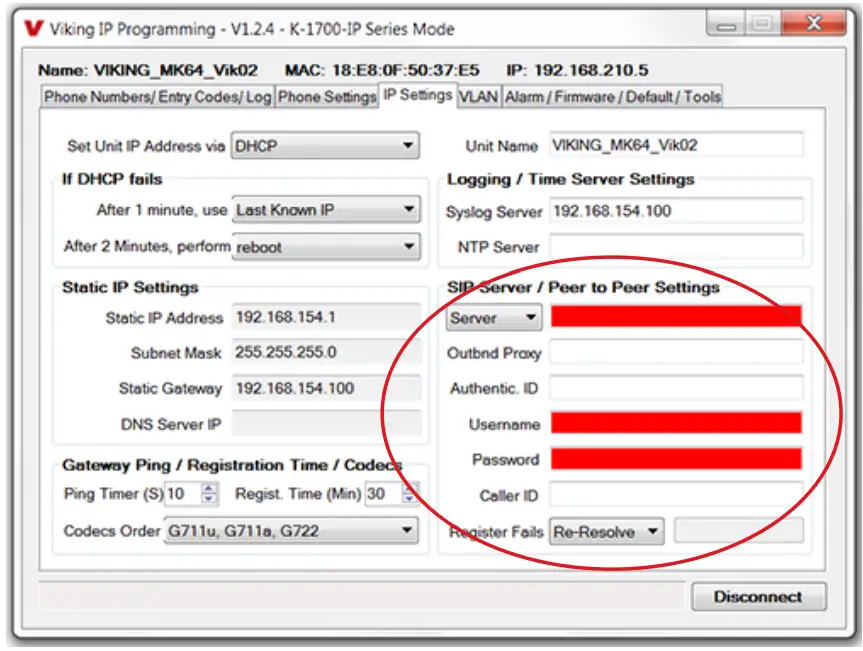Click the IP: 192.168.210.5 header text
Viewport: 863px width, 651px height.
point(577,70)
